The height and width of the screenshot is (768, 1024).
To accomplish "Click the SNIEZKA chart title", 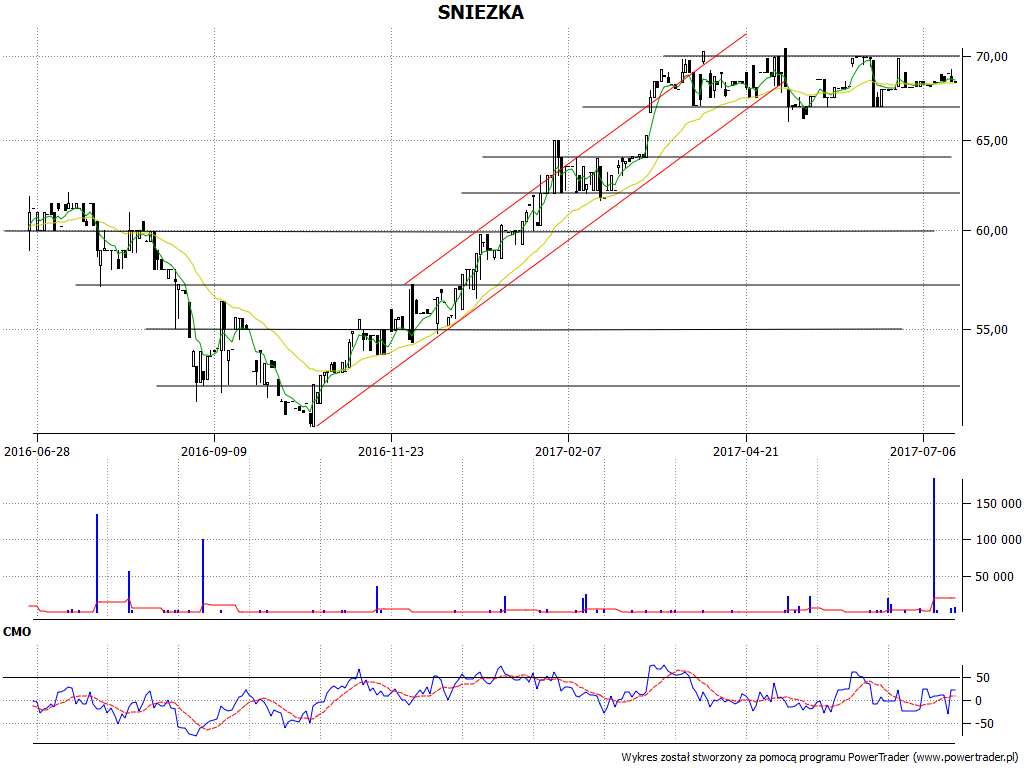I will click(x=480, y=12).
